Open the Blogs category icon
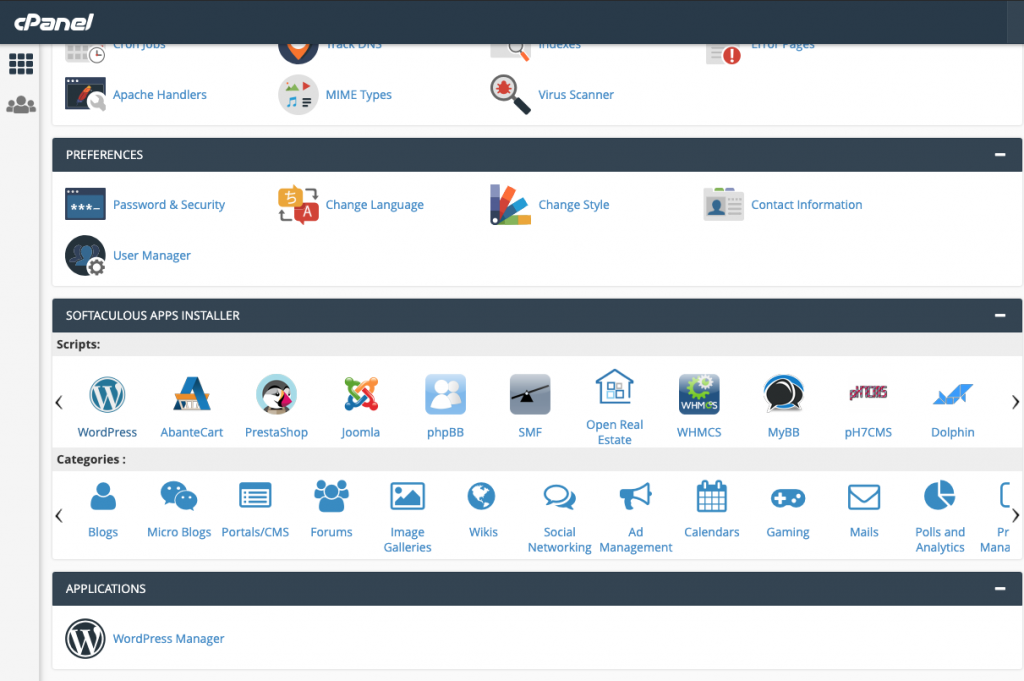The image size is (1024, 681). pos(103,496)
